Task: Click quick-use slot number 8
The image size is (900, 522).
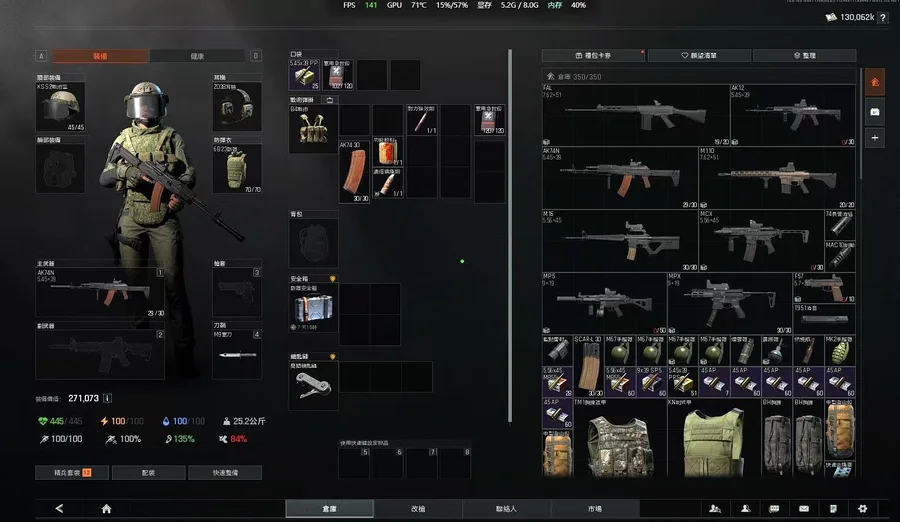Action: click(456, 463)
